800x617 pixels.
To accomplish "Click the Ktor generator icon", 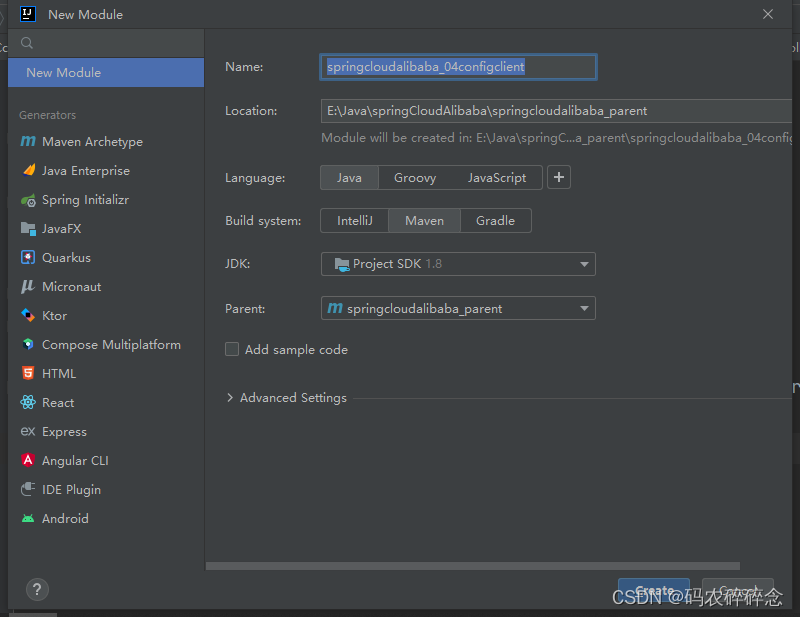I will tap(28, 315).
